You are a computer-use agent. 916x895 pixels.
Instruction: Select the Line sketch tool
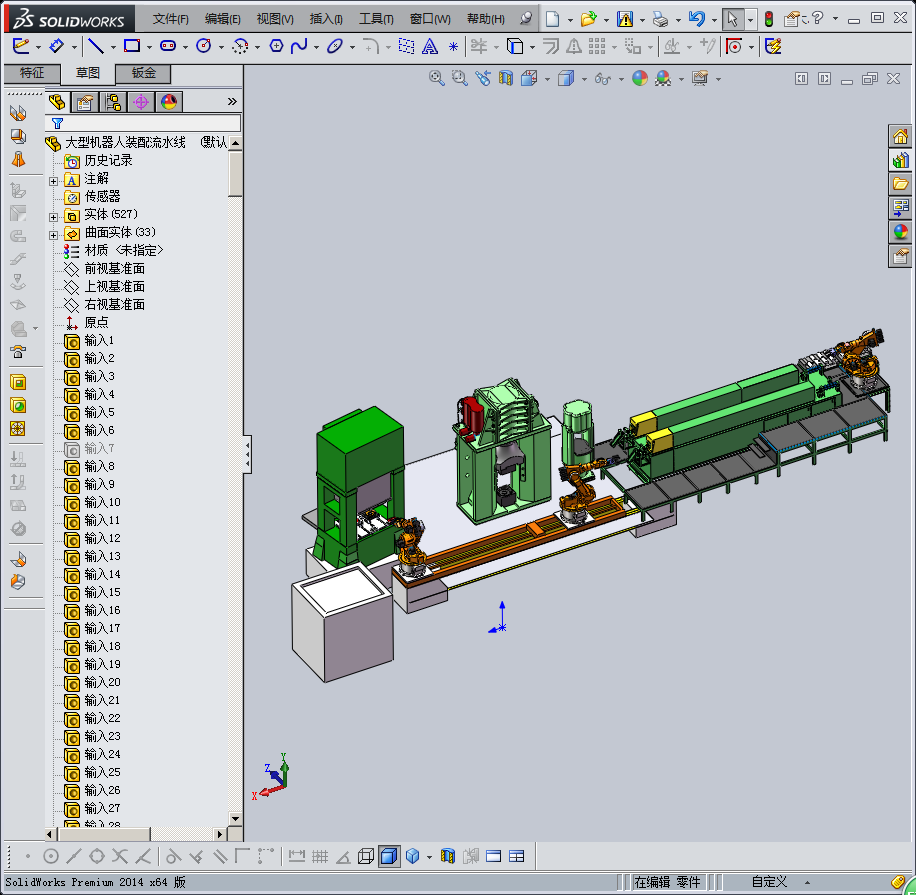click(x=95, y=46)
